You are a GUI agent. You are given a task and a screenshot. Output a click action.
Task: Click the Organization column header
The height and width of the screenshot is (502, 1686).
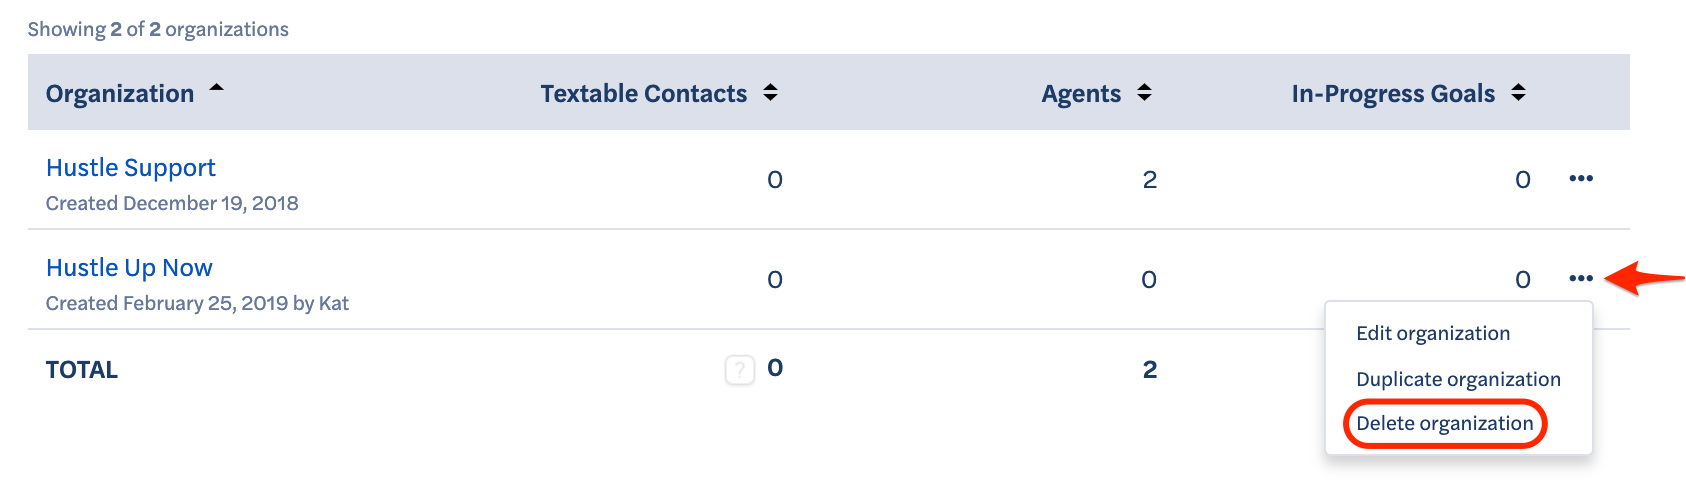[x=120, y=94]
